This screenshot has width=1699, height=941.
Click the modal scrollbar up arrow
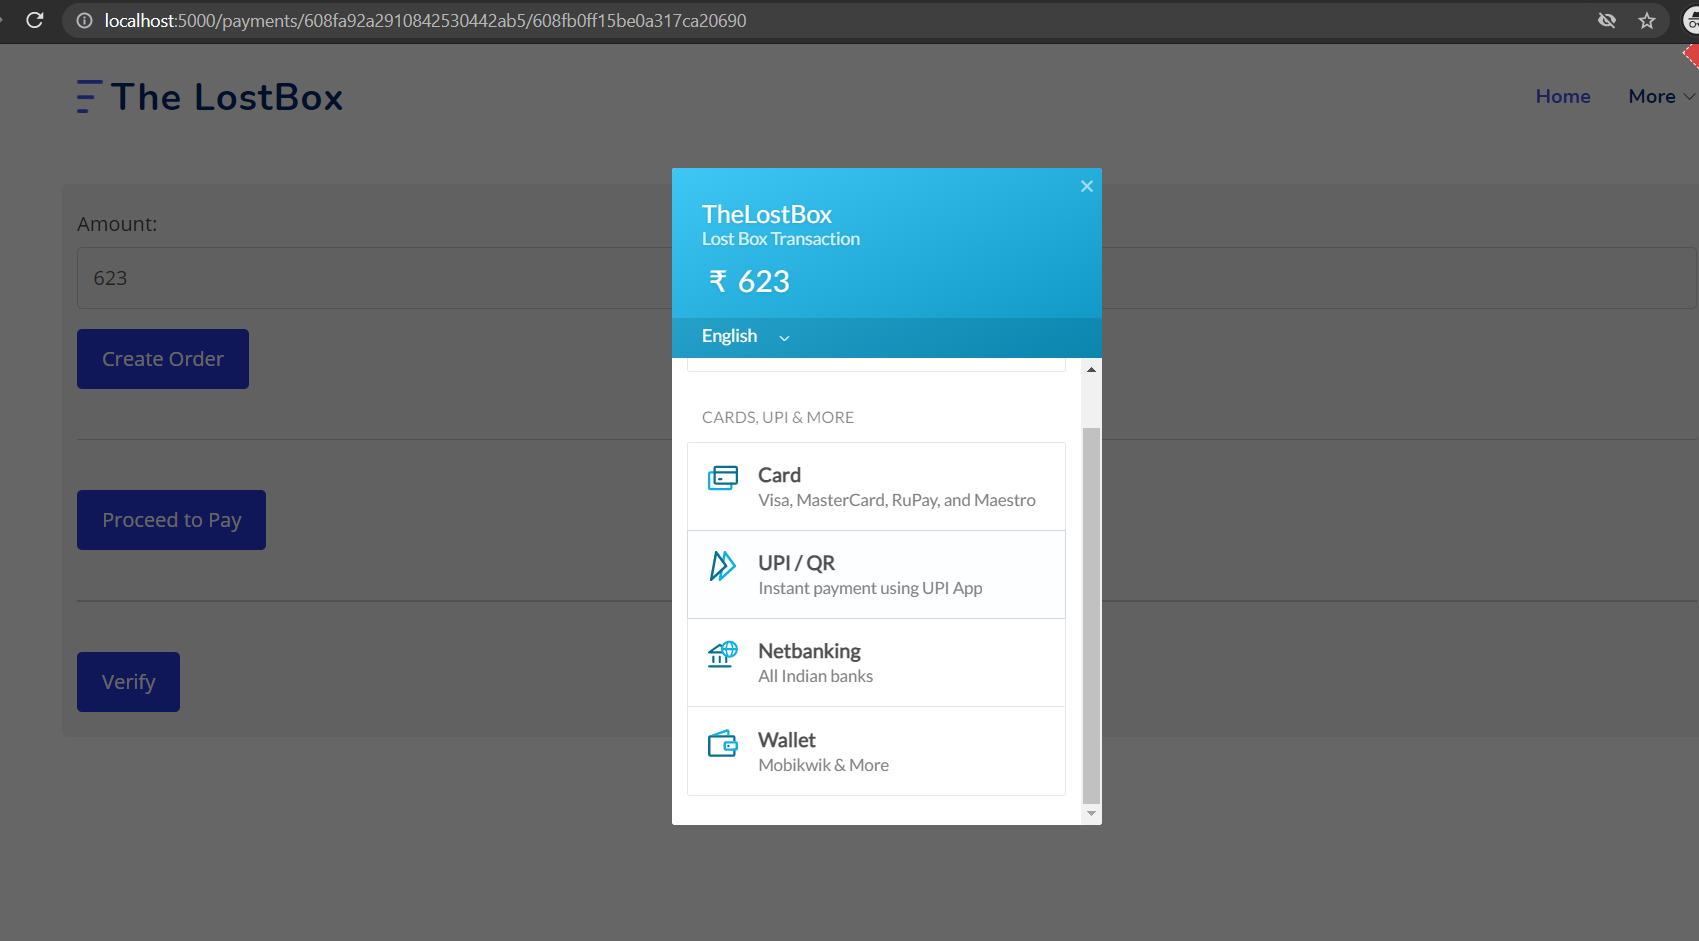click(x=1091, y=370)
